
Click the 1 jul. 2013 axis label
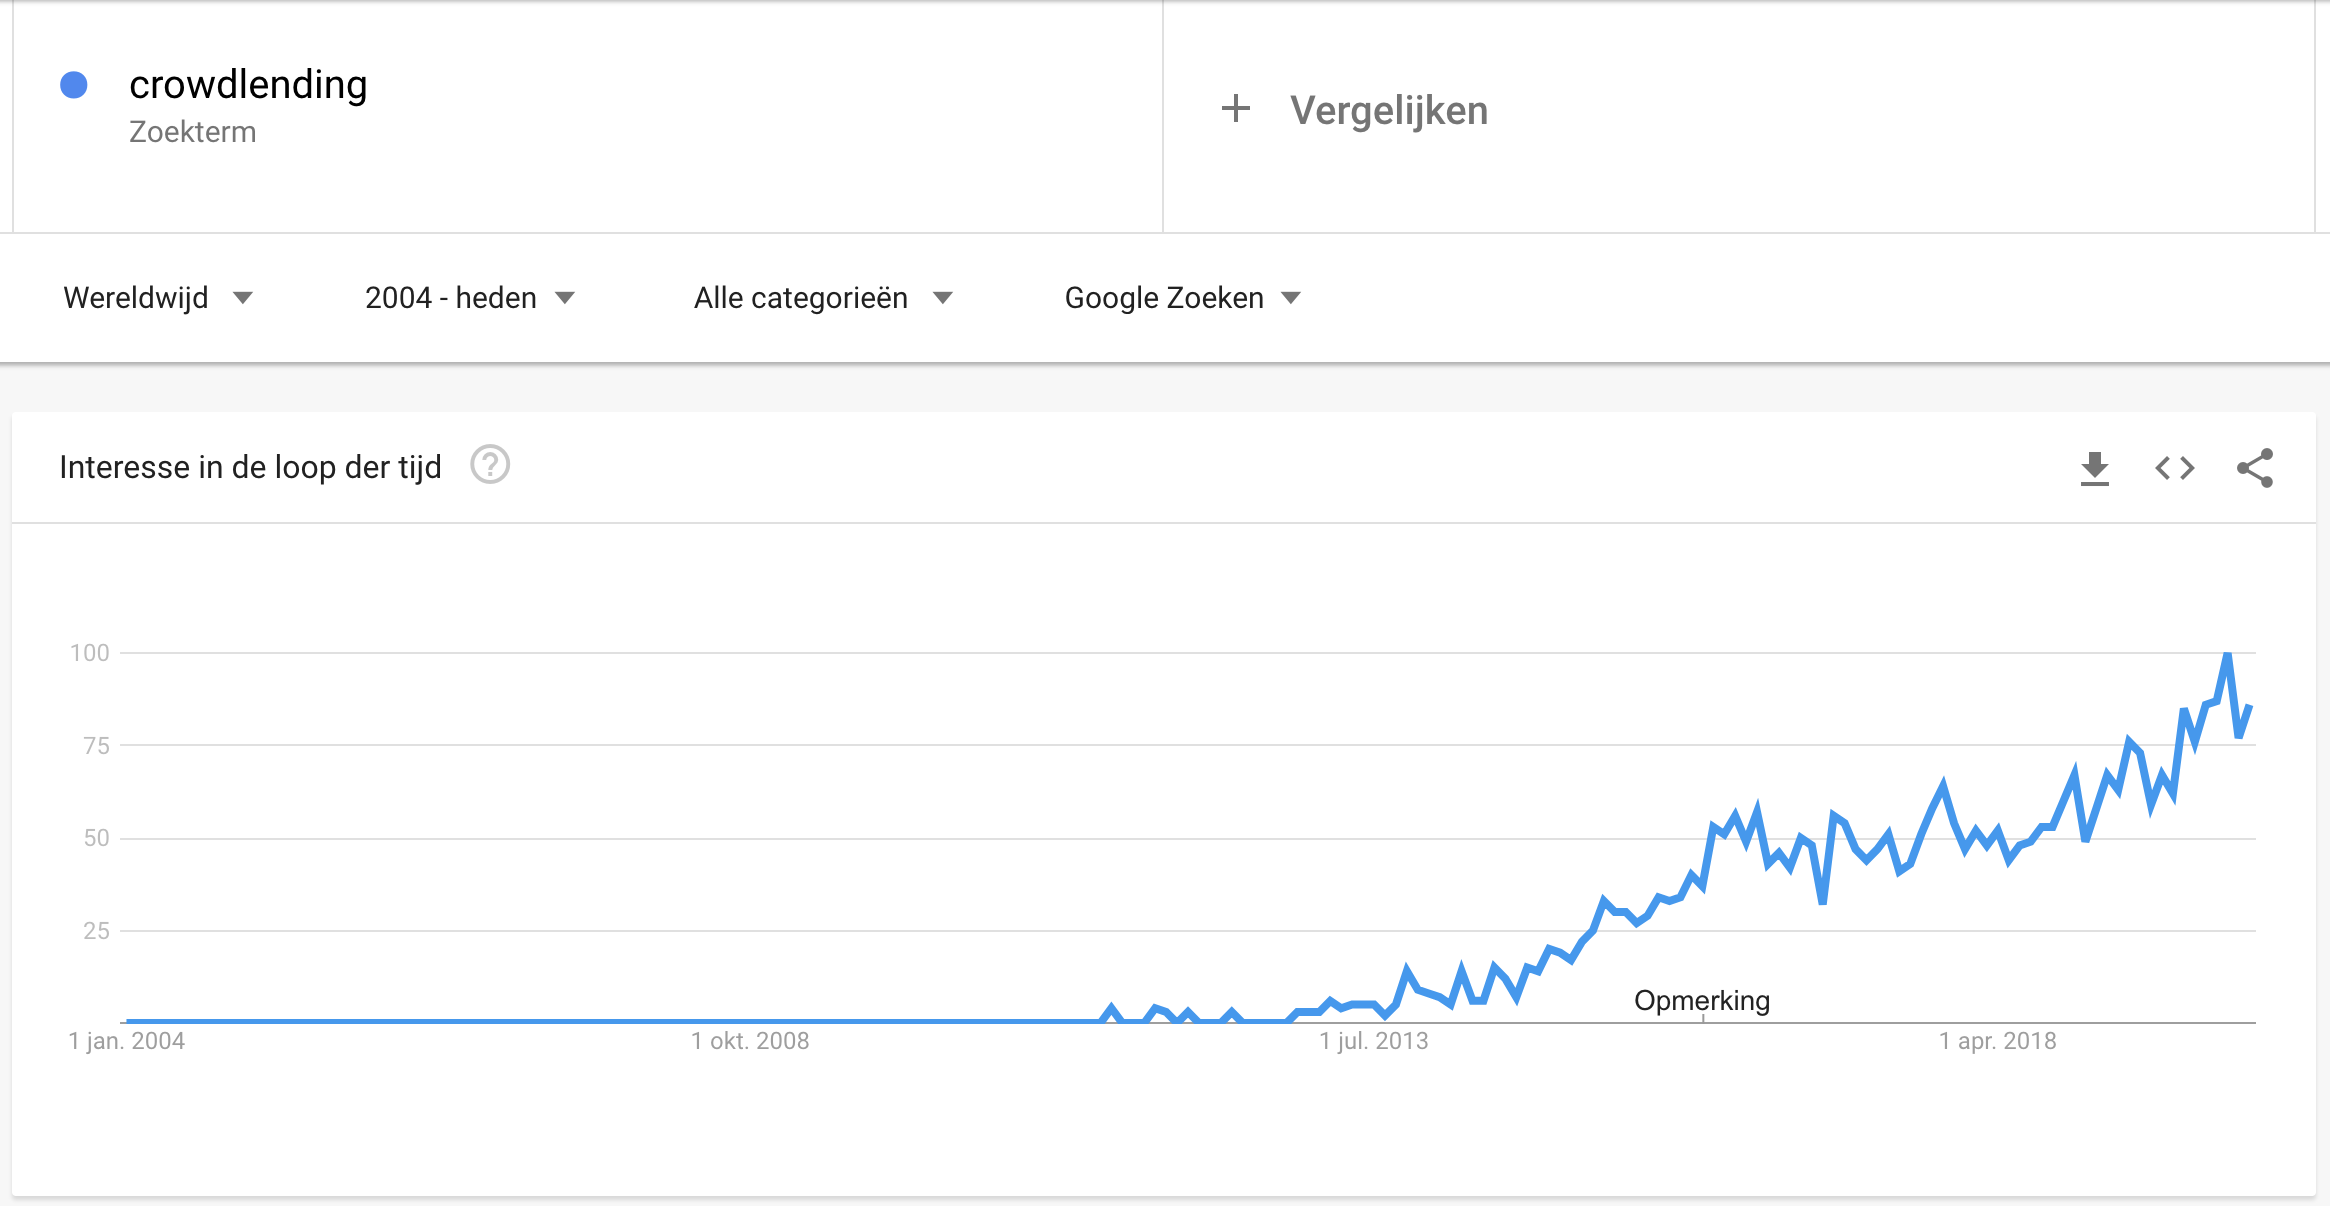click(1374, 1041)
